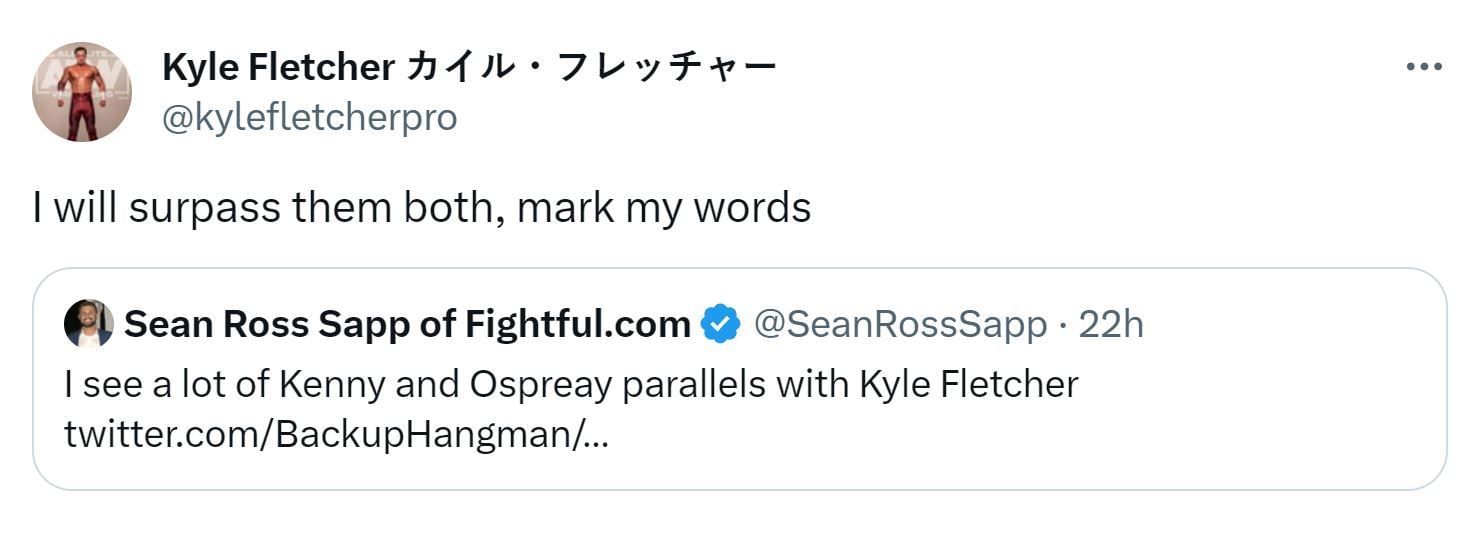The width and height of the screenshot is (1481, 538).
Task: Open the three-dot more options menu
Action: click(x=1423, y=67)
